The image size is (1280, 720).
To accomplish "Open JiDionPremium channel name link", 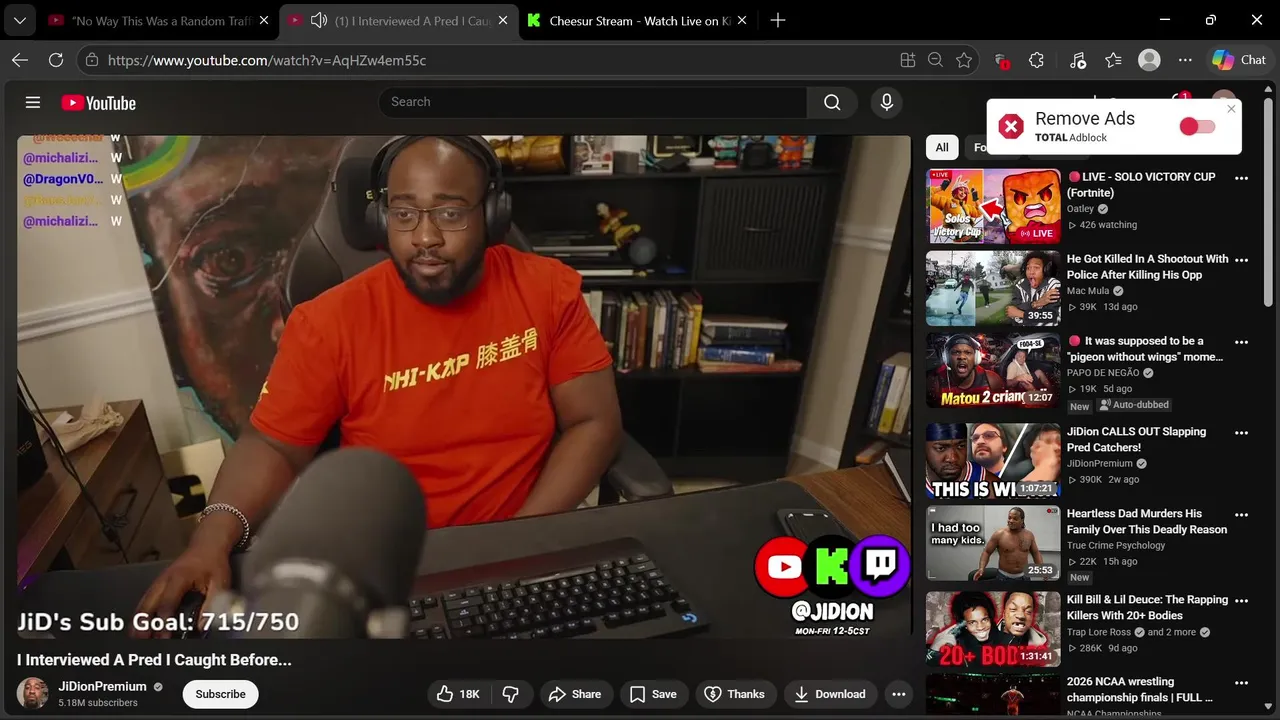I will [x=102, y=687].
